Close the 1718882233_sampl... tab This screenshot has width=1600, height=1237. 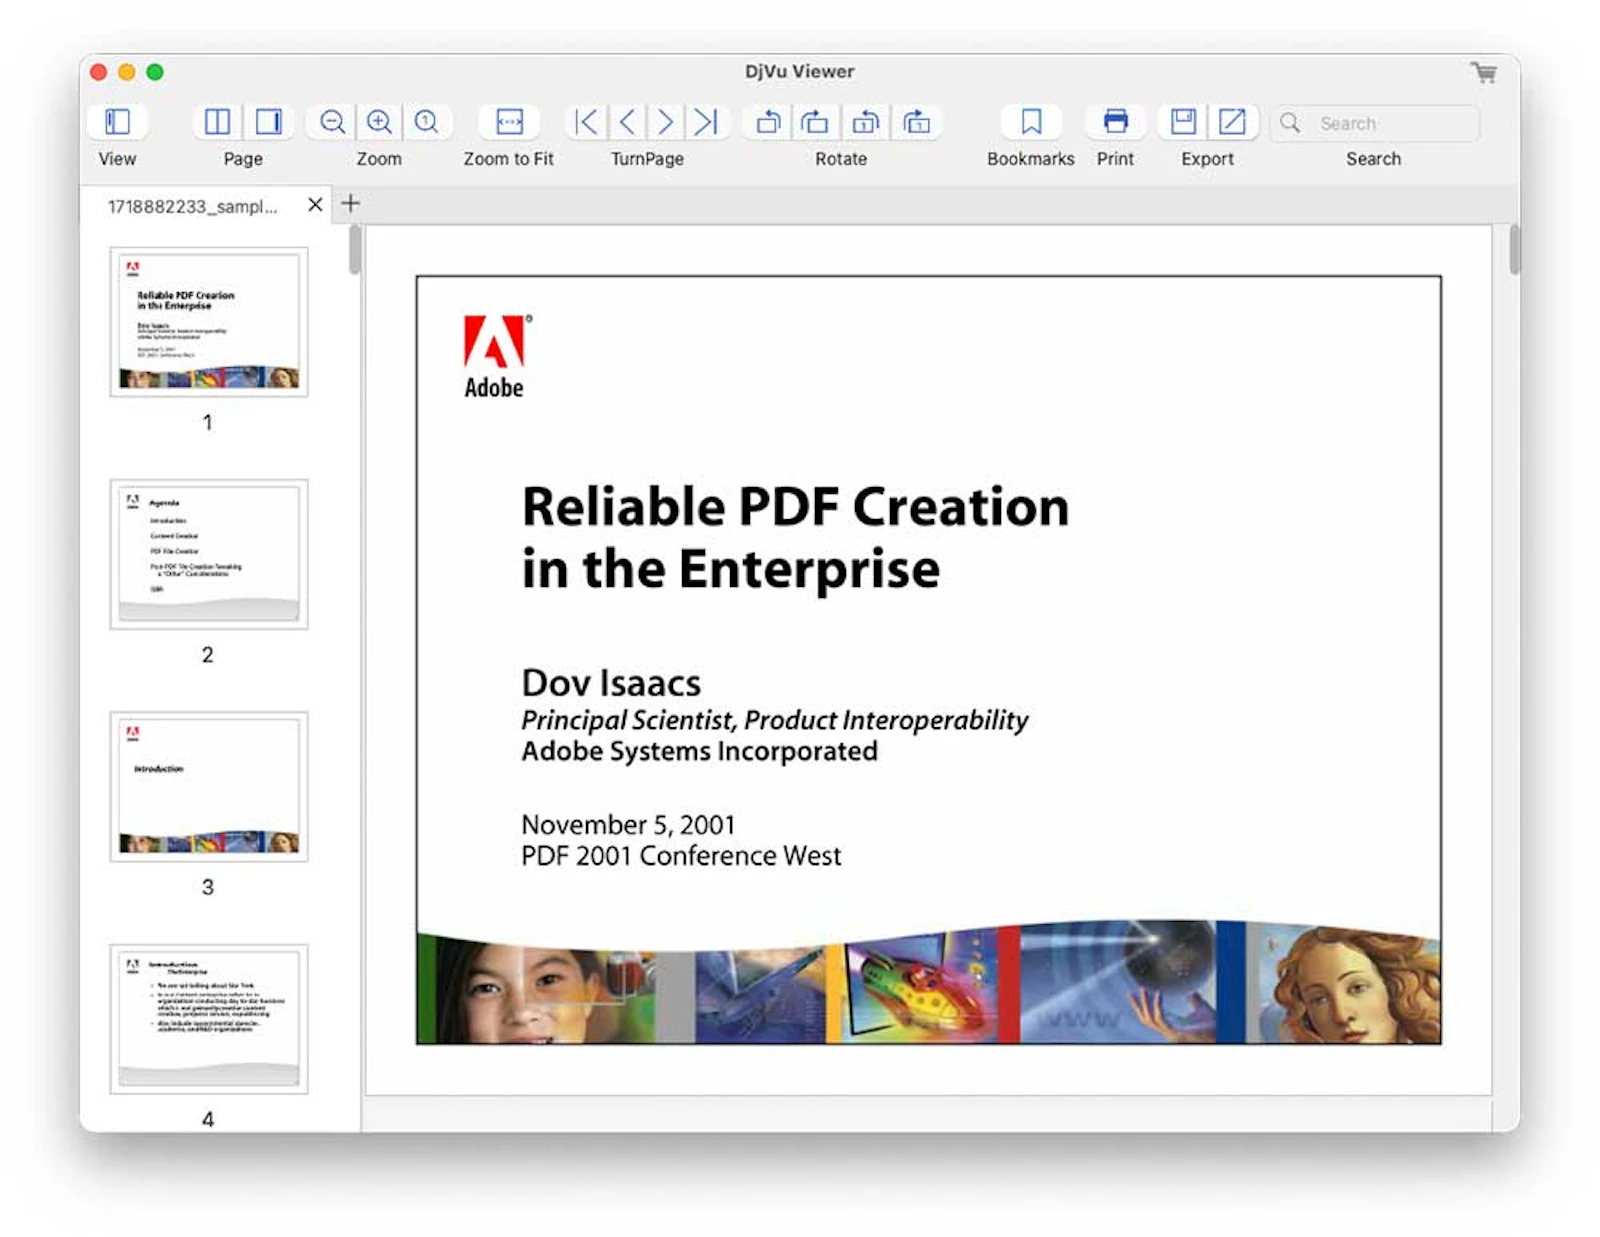click(315, 204)
